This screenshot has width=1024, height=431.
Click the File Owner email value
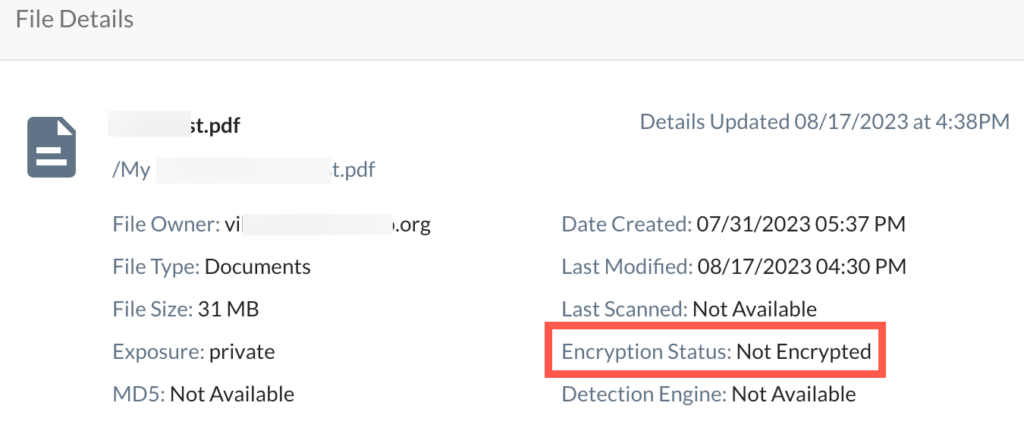tap(327, 224)
